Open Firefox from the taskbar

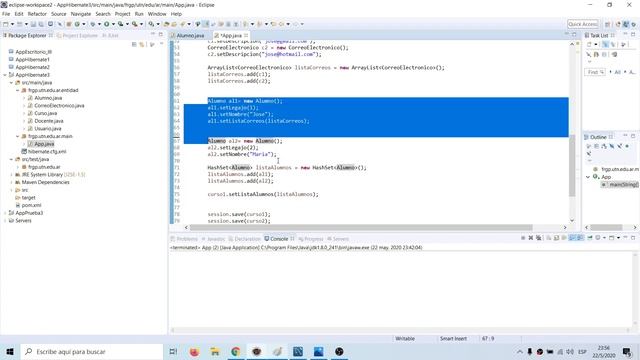[x=194, y=351]
